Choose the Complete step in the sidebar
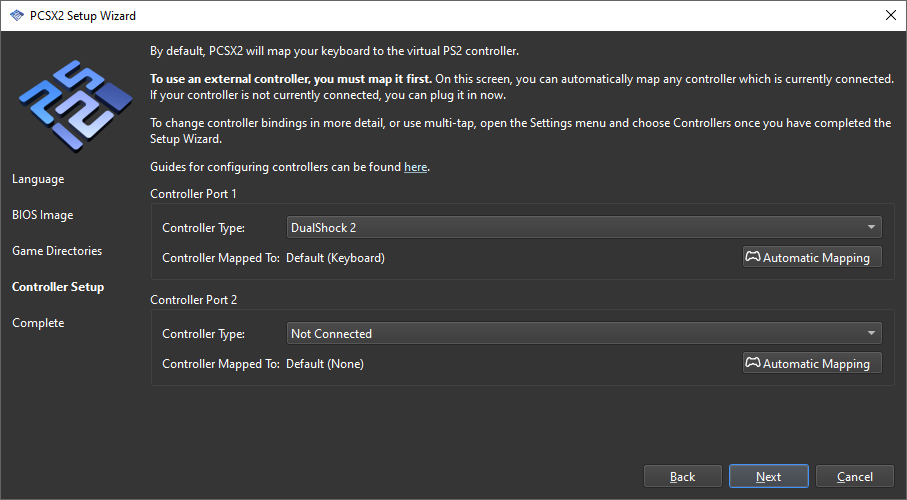The height and width of the screenshot is (500, 907). (x=38, y=323)
